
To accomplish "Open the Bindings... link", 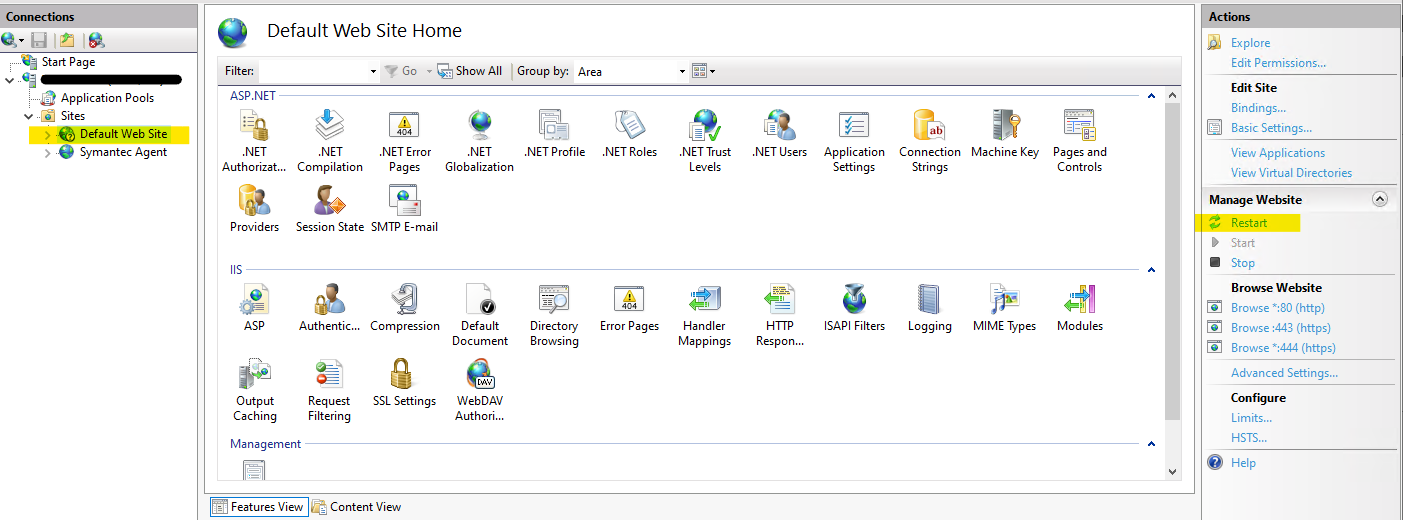I will pos(1258,108).
